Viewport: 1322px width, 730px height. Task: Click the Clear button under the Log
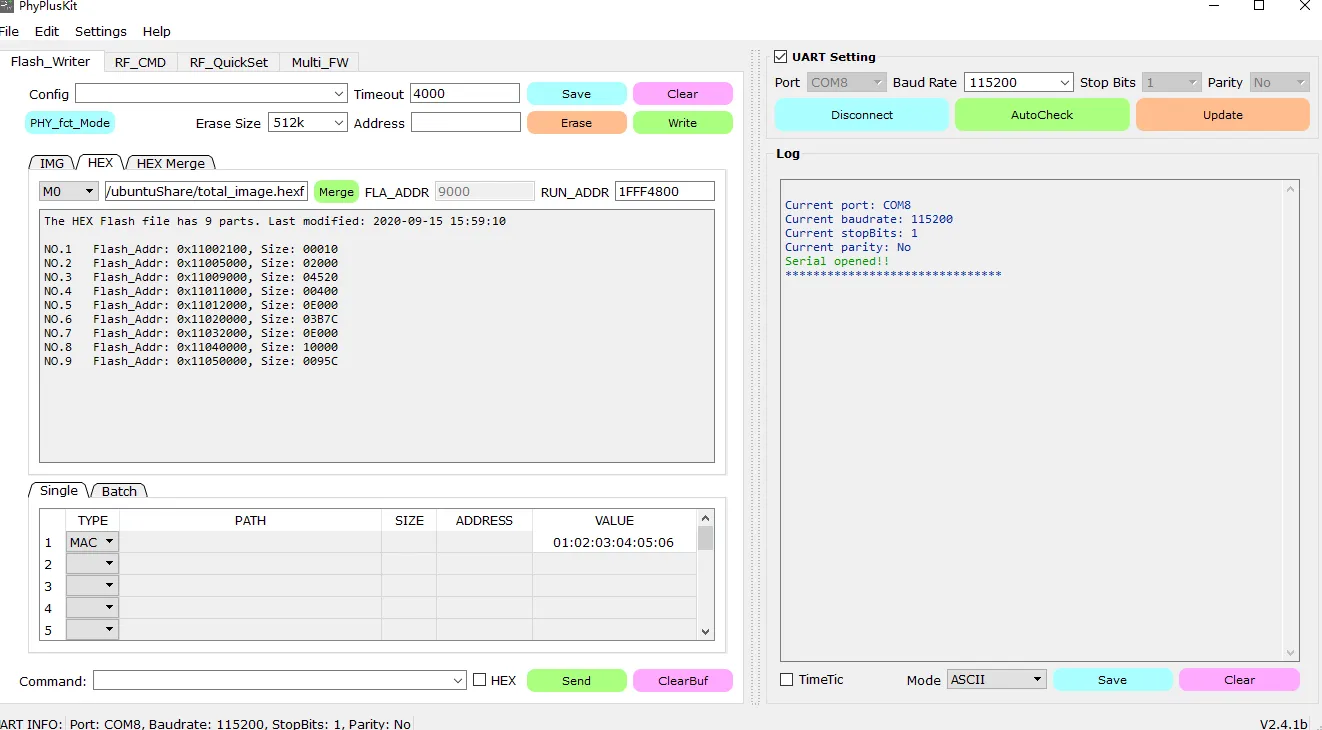click(1240, 680)
